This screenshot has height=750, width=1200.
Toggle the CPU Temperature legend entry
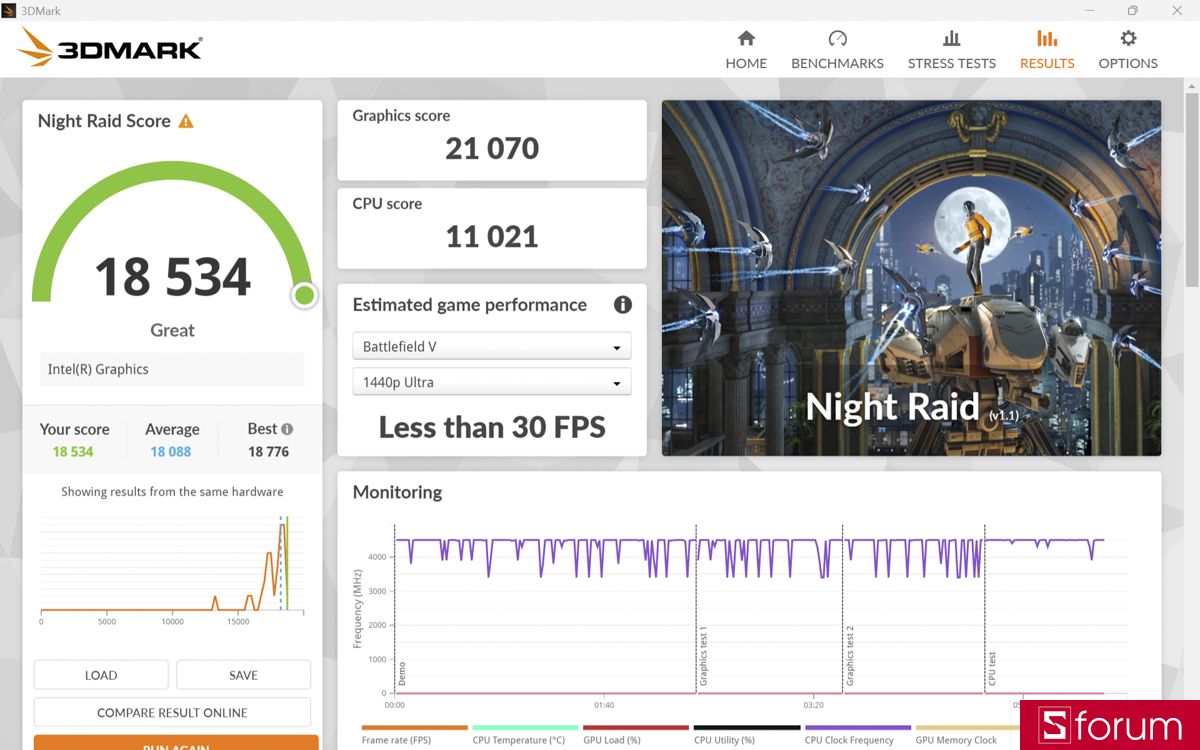coord(525,736)
